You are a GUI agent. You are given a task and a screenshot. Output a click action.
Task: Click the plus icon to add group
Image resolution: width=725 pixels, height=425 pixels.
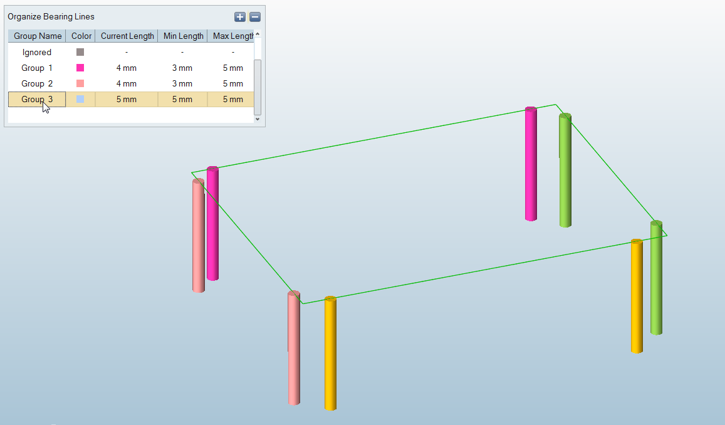point(240,17)
